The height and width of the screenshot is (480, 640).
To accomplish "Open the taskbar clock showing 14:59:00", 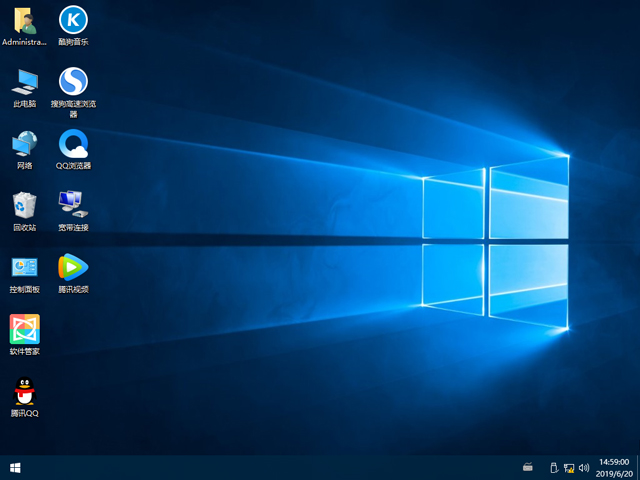I will [614, 468].
